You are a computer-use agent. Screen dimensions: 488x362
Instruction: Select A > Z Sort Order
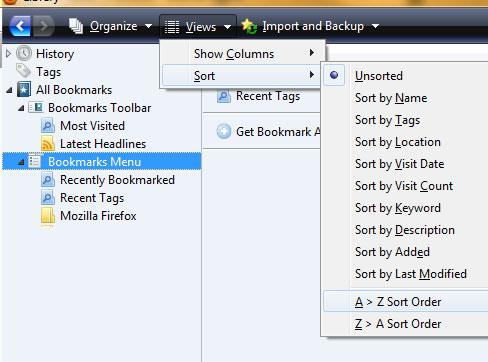point(406,301)
